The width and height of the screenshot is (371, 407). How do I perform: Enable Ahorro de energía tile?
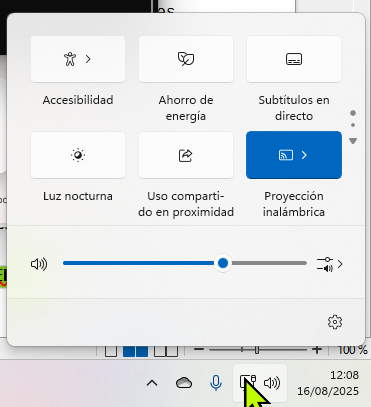186,59
